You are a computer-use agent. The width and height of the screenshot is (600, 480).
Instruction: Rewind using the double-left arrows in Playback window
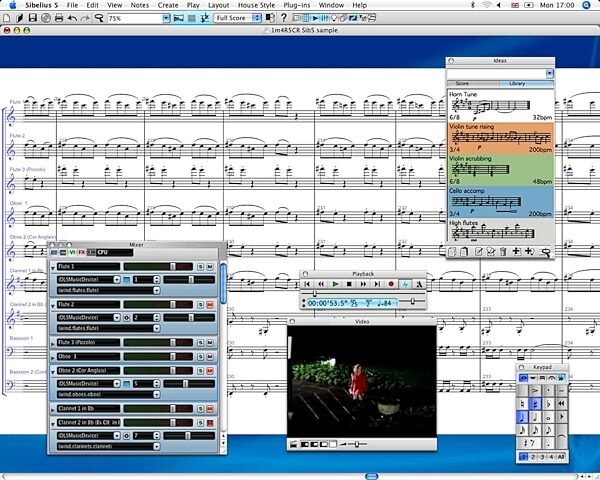[321, 284]
